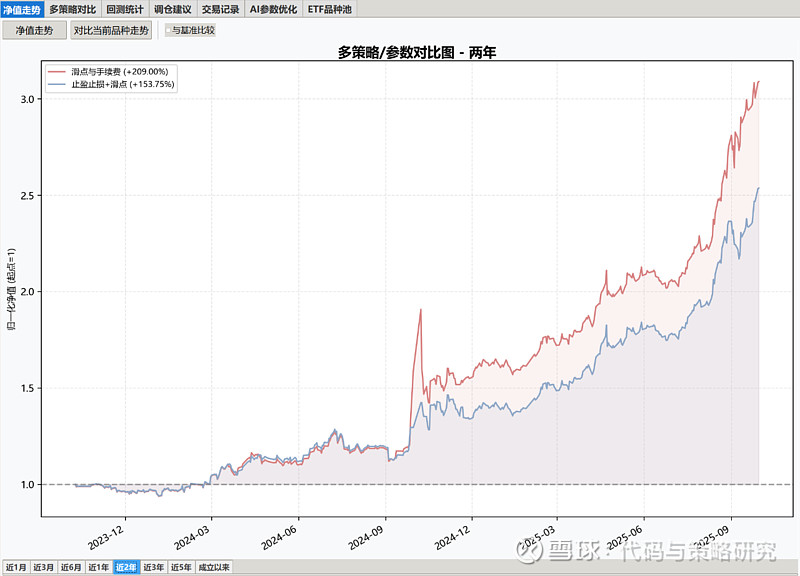This screenshot has height=576, width=800.
Task: Click 对比当前品种走势 button
Action: click(x=111, y=30)
